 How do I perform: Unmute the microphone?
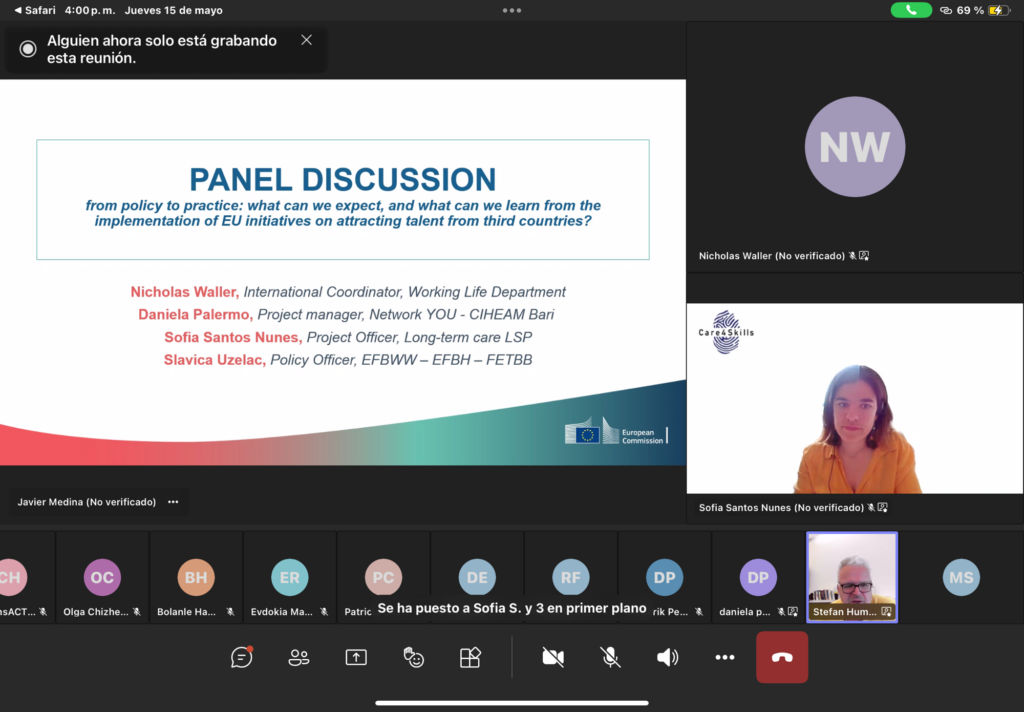click(610, 657)
